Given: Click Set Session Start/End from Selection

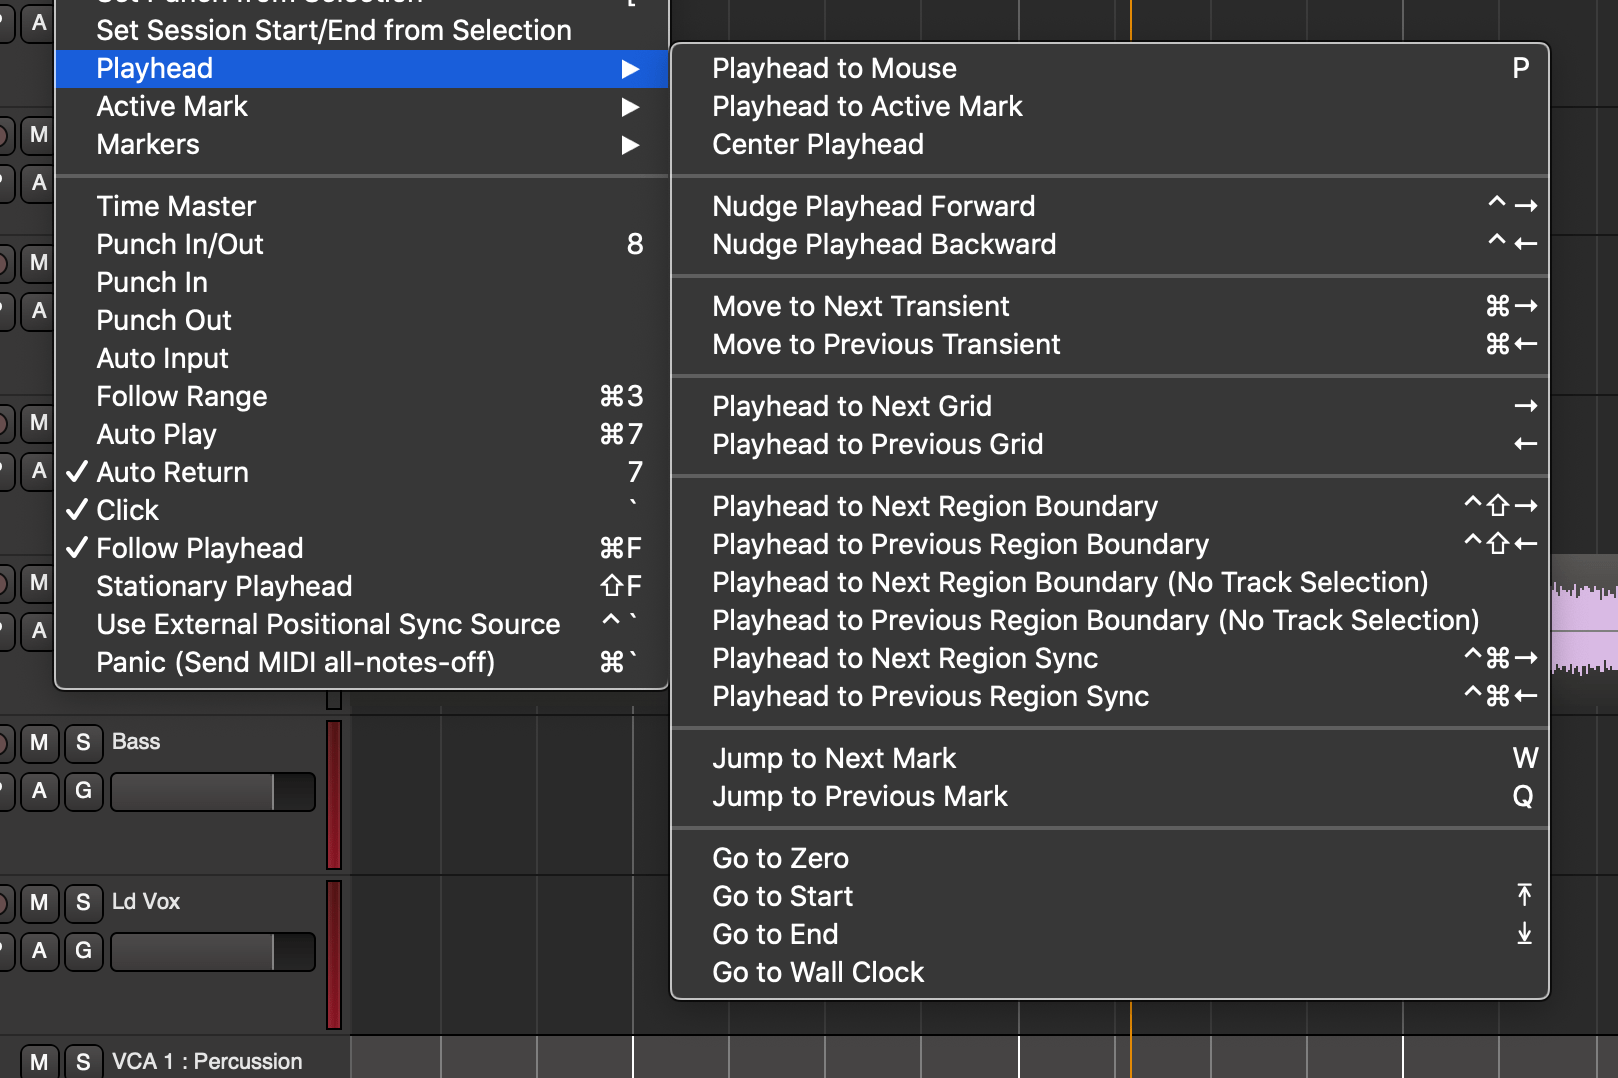Looking at the screenshot, I should point(333,30).
